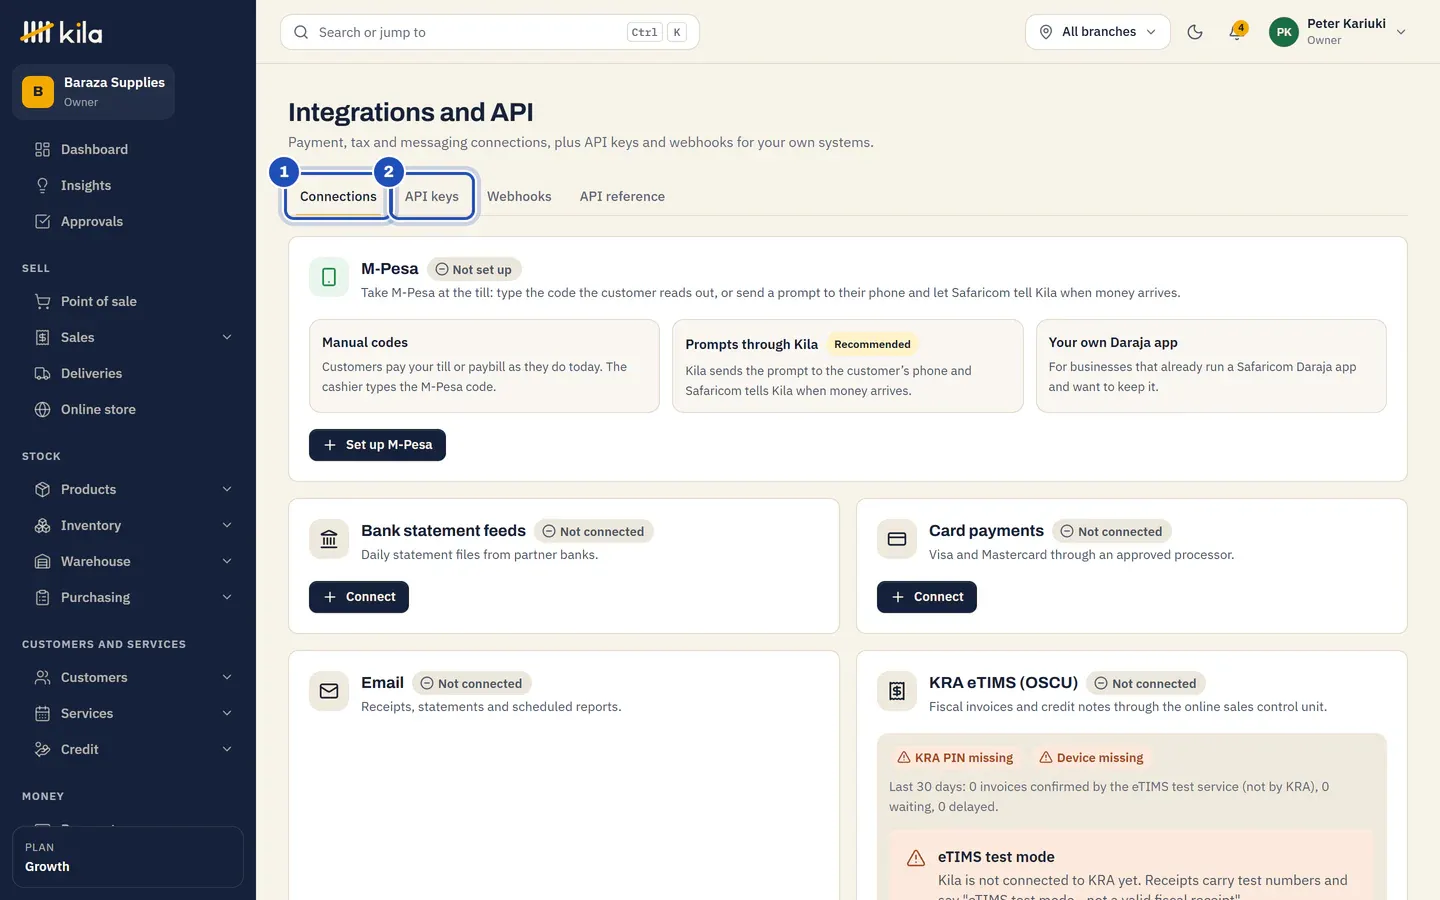1440x900 pixels.
Task: Click the eTIMS test mode heading
Action: point(996,857)
